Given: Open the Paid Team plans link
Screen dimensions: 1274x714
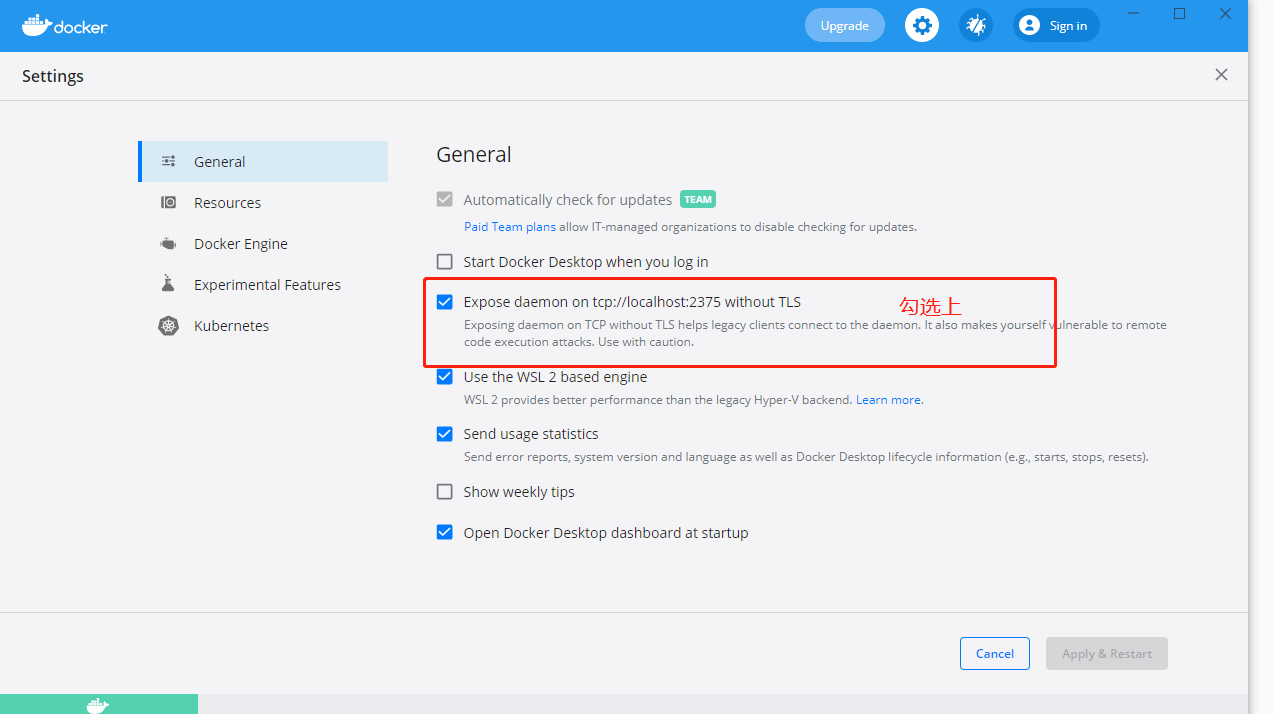Looking at the screenshot, I should click(510, 227).
